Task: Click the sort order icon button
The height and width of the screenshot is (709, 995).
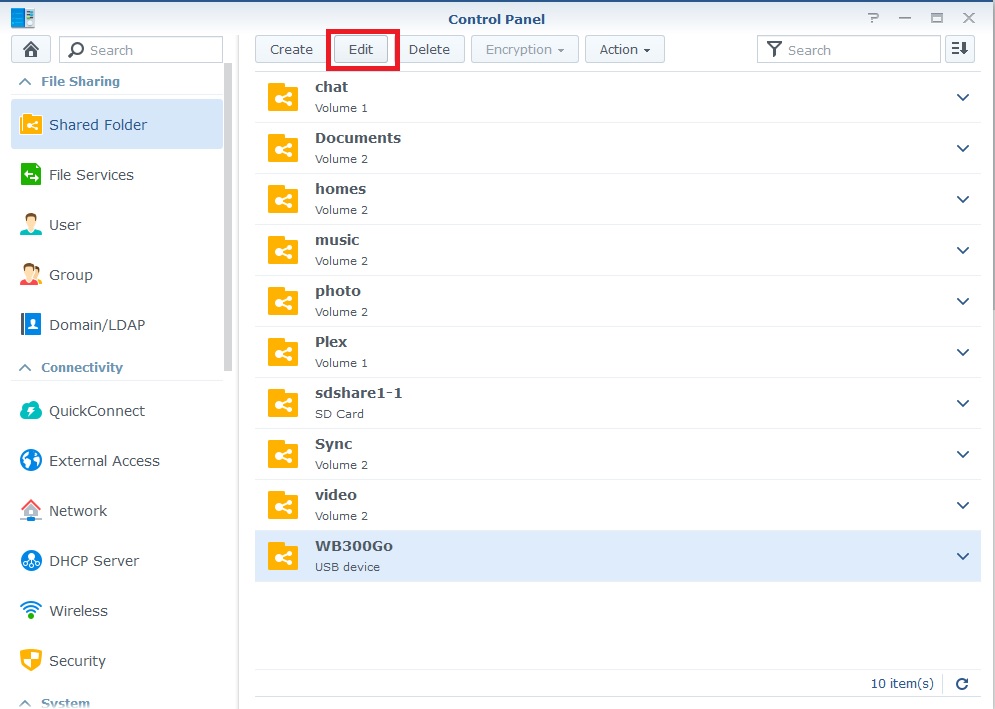Action: pos(959,49)
